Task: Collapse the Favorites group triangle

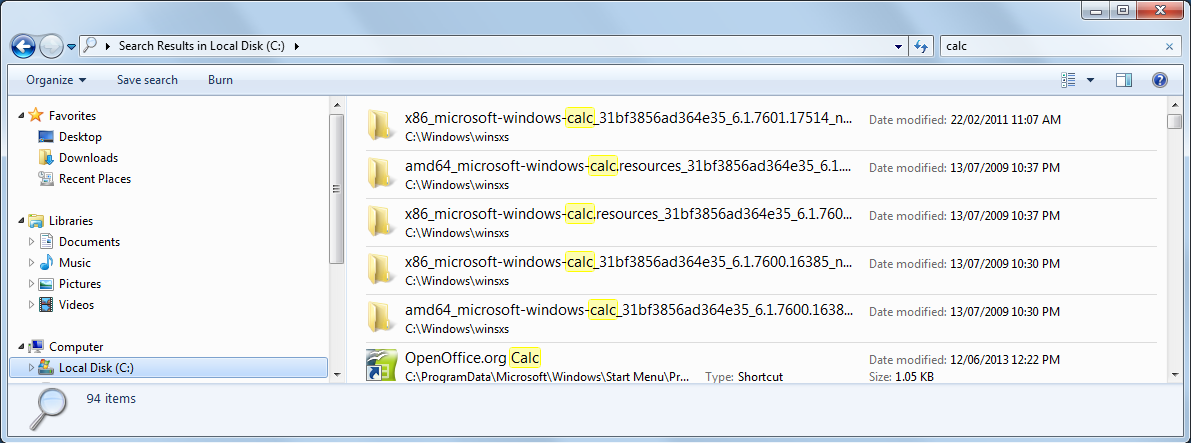Action: [21, 116]
